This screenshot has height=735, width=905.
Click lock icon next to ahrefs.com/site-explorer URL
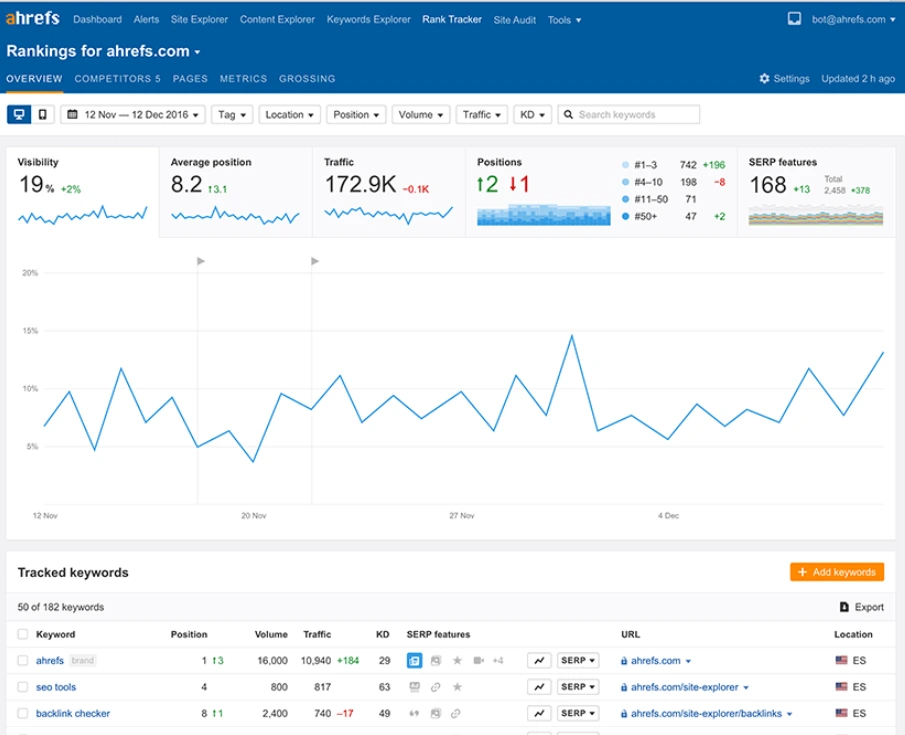point(624,687)
